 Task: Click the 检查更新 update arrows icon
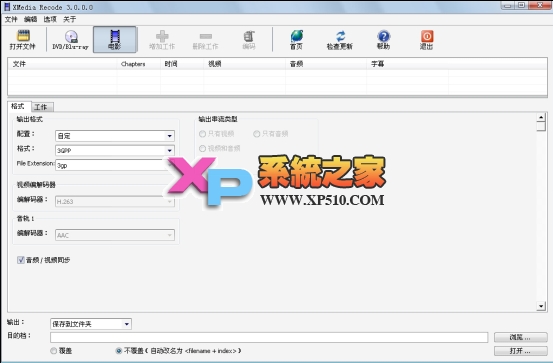(x=340, y=39)
